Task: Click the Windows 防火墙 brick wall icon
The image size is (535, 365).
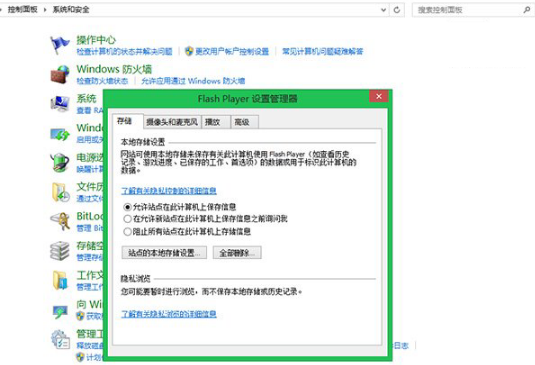Action: point(60,74)
